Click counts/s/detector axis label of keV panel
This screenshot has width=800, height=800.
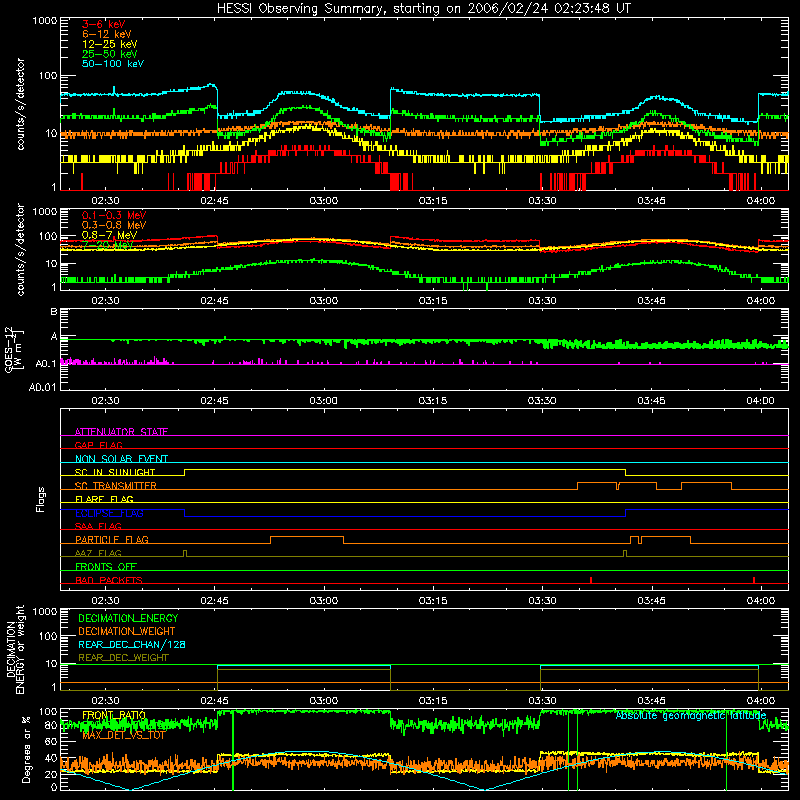(x=20, y=104)
